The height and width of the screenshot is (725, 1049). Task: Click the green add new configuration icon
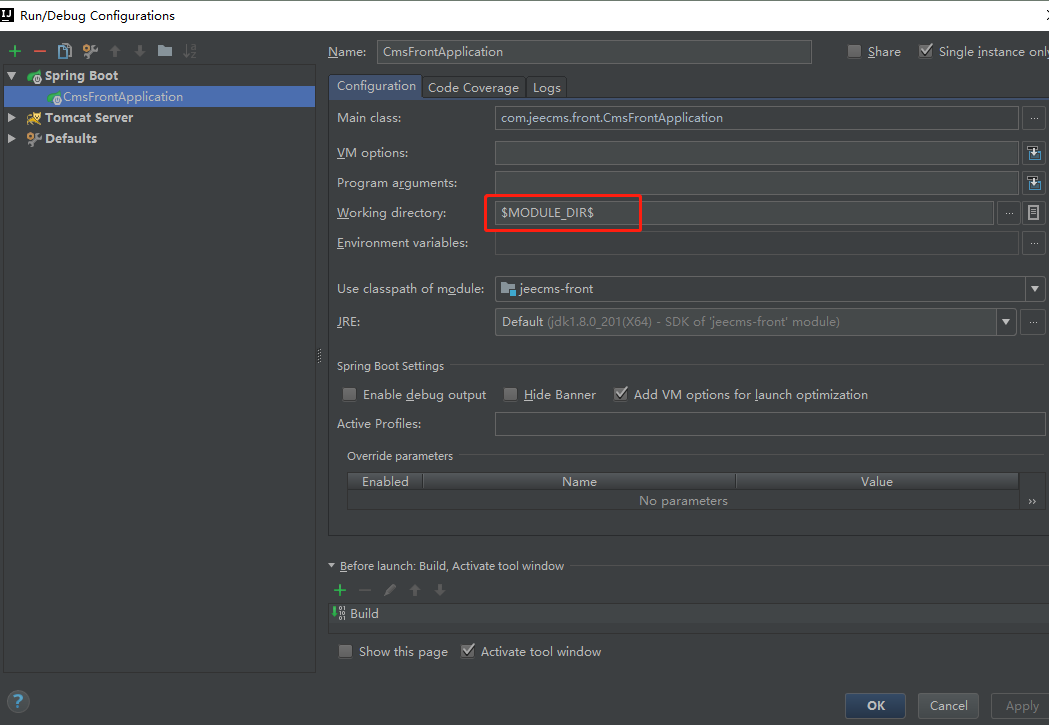point(15,51)
